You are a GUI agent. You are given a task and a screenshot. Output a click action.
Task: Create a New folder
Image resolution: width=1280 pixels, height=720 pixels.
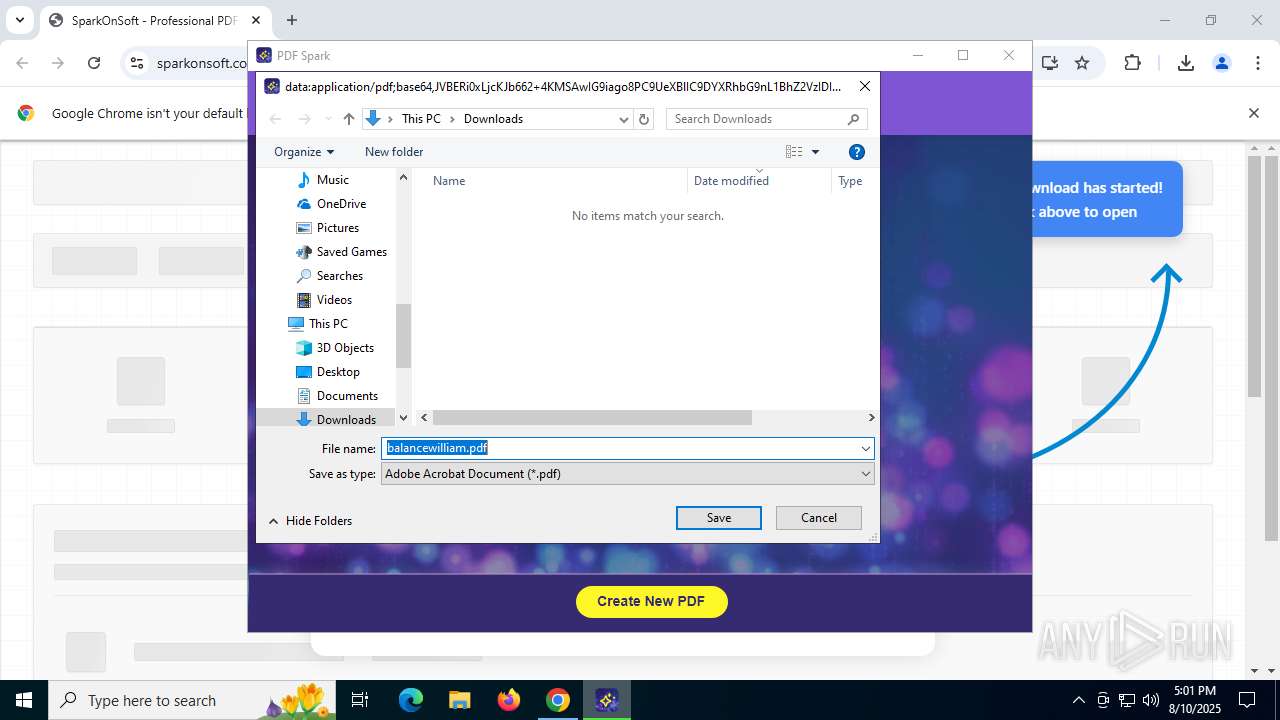394,152
